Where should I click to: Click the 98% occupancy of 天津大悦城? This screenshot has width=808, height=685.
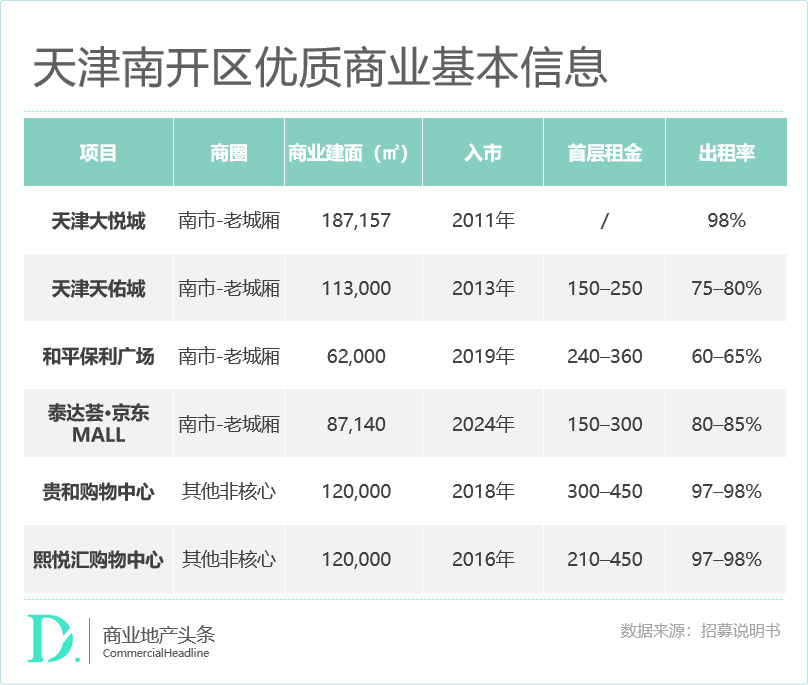coord(727,221)
